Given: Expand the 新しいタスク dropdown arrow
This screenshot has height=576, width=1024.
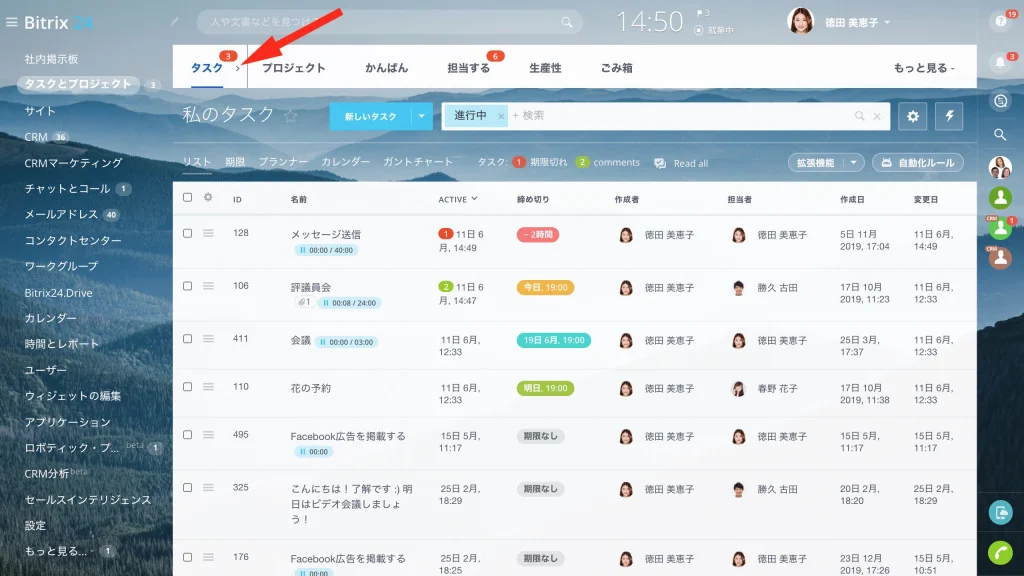Looking at the screenshot, I should pos(421,116).
